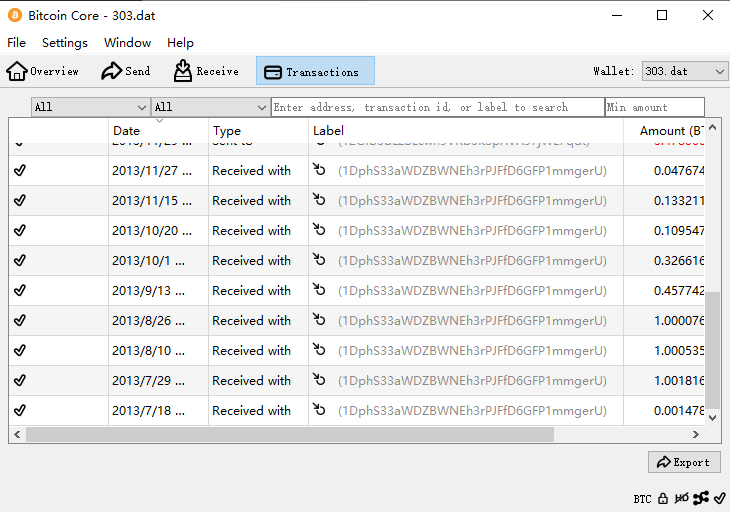Open the Overview tab
The image size is (730, 512).
43,71
